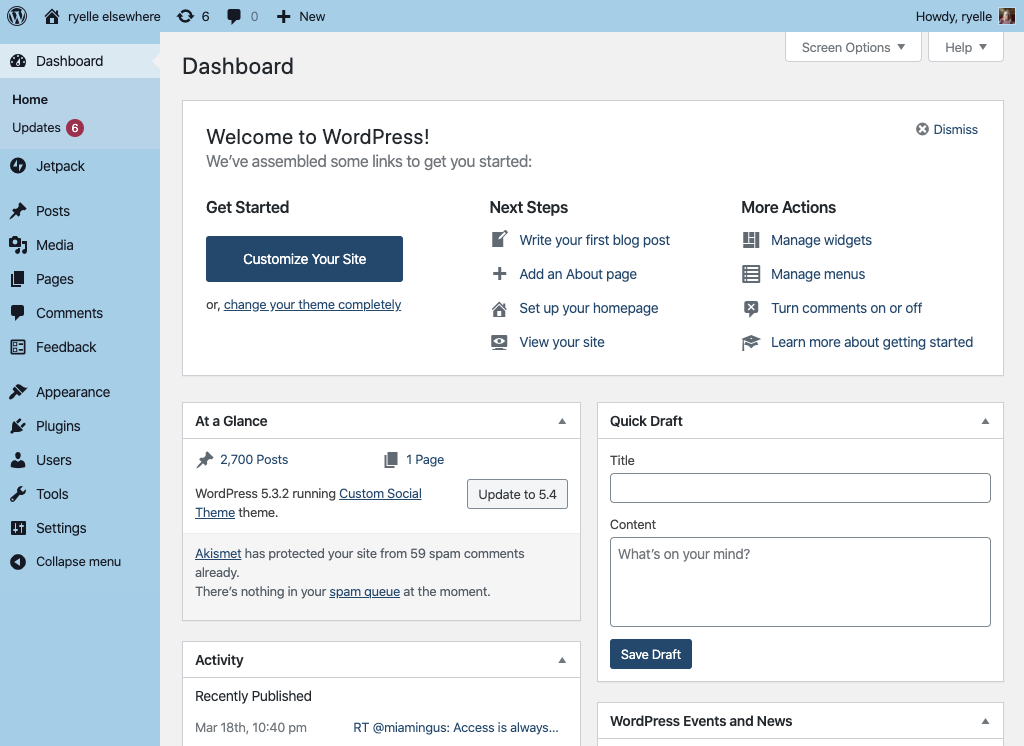
Task: Click the New label in admin bar
Action: click(312, 16)
